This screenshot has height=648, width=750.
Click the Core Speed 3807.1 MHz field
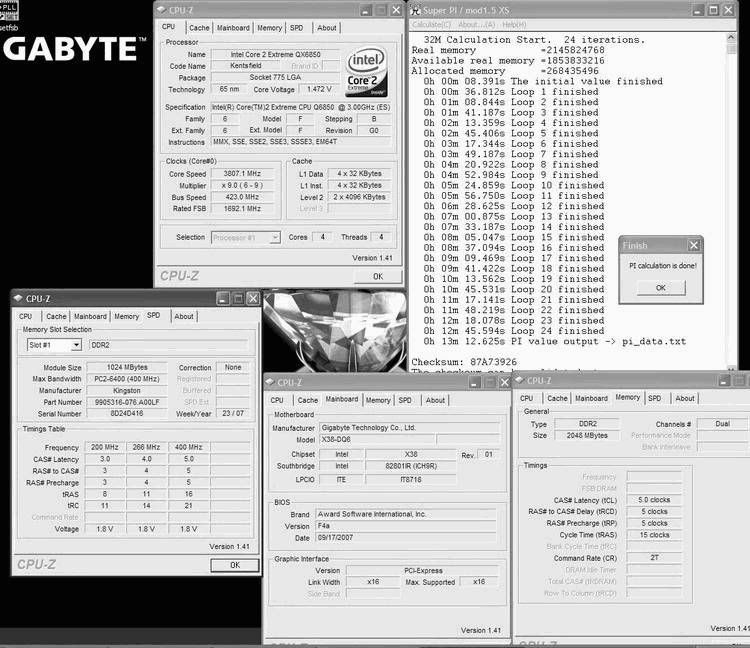point(242,174)
